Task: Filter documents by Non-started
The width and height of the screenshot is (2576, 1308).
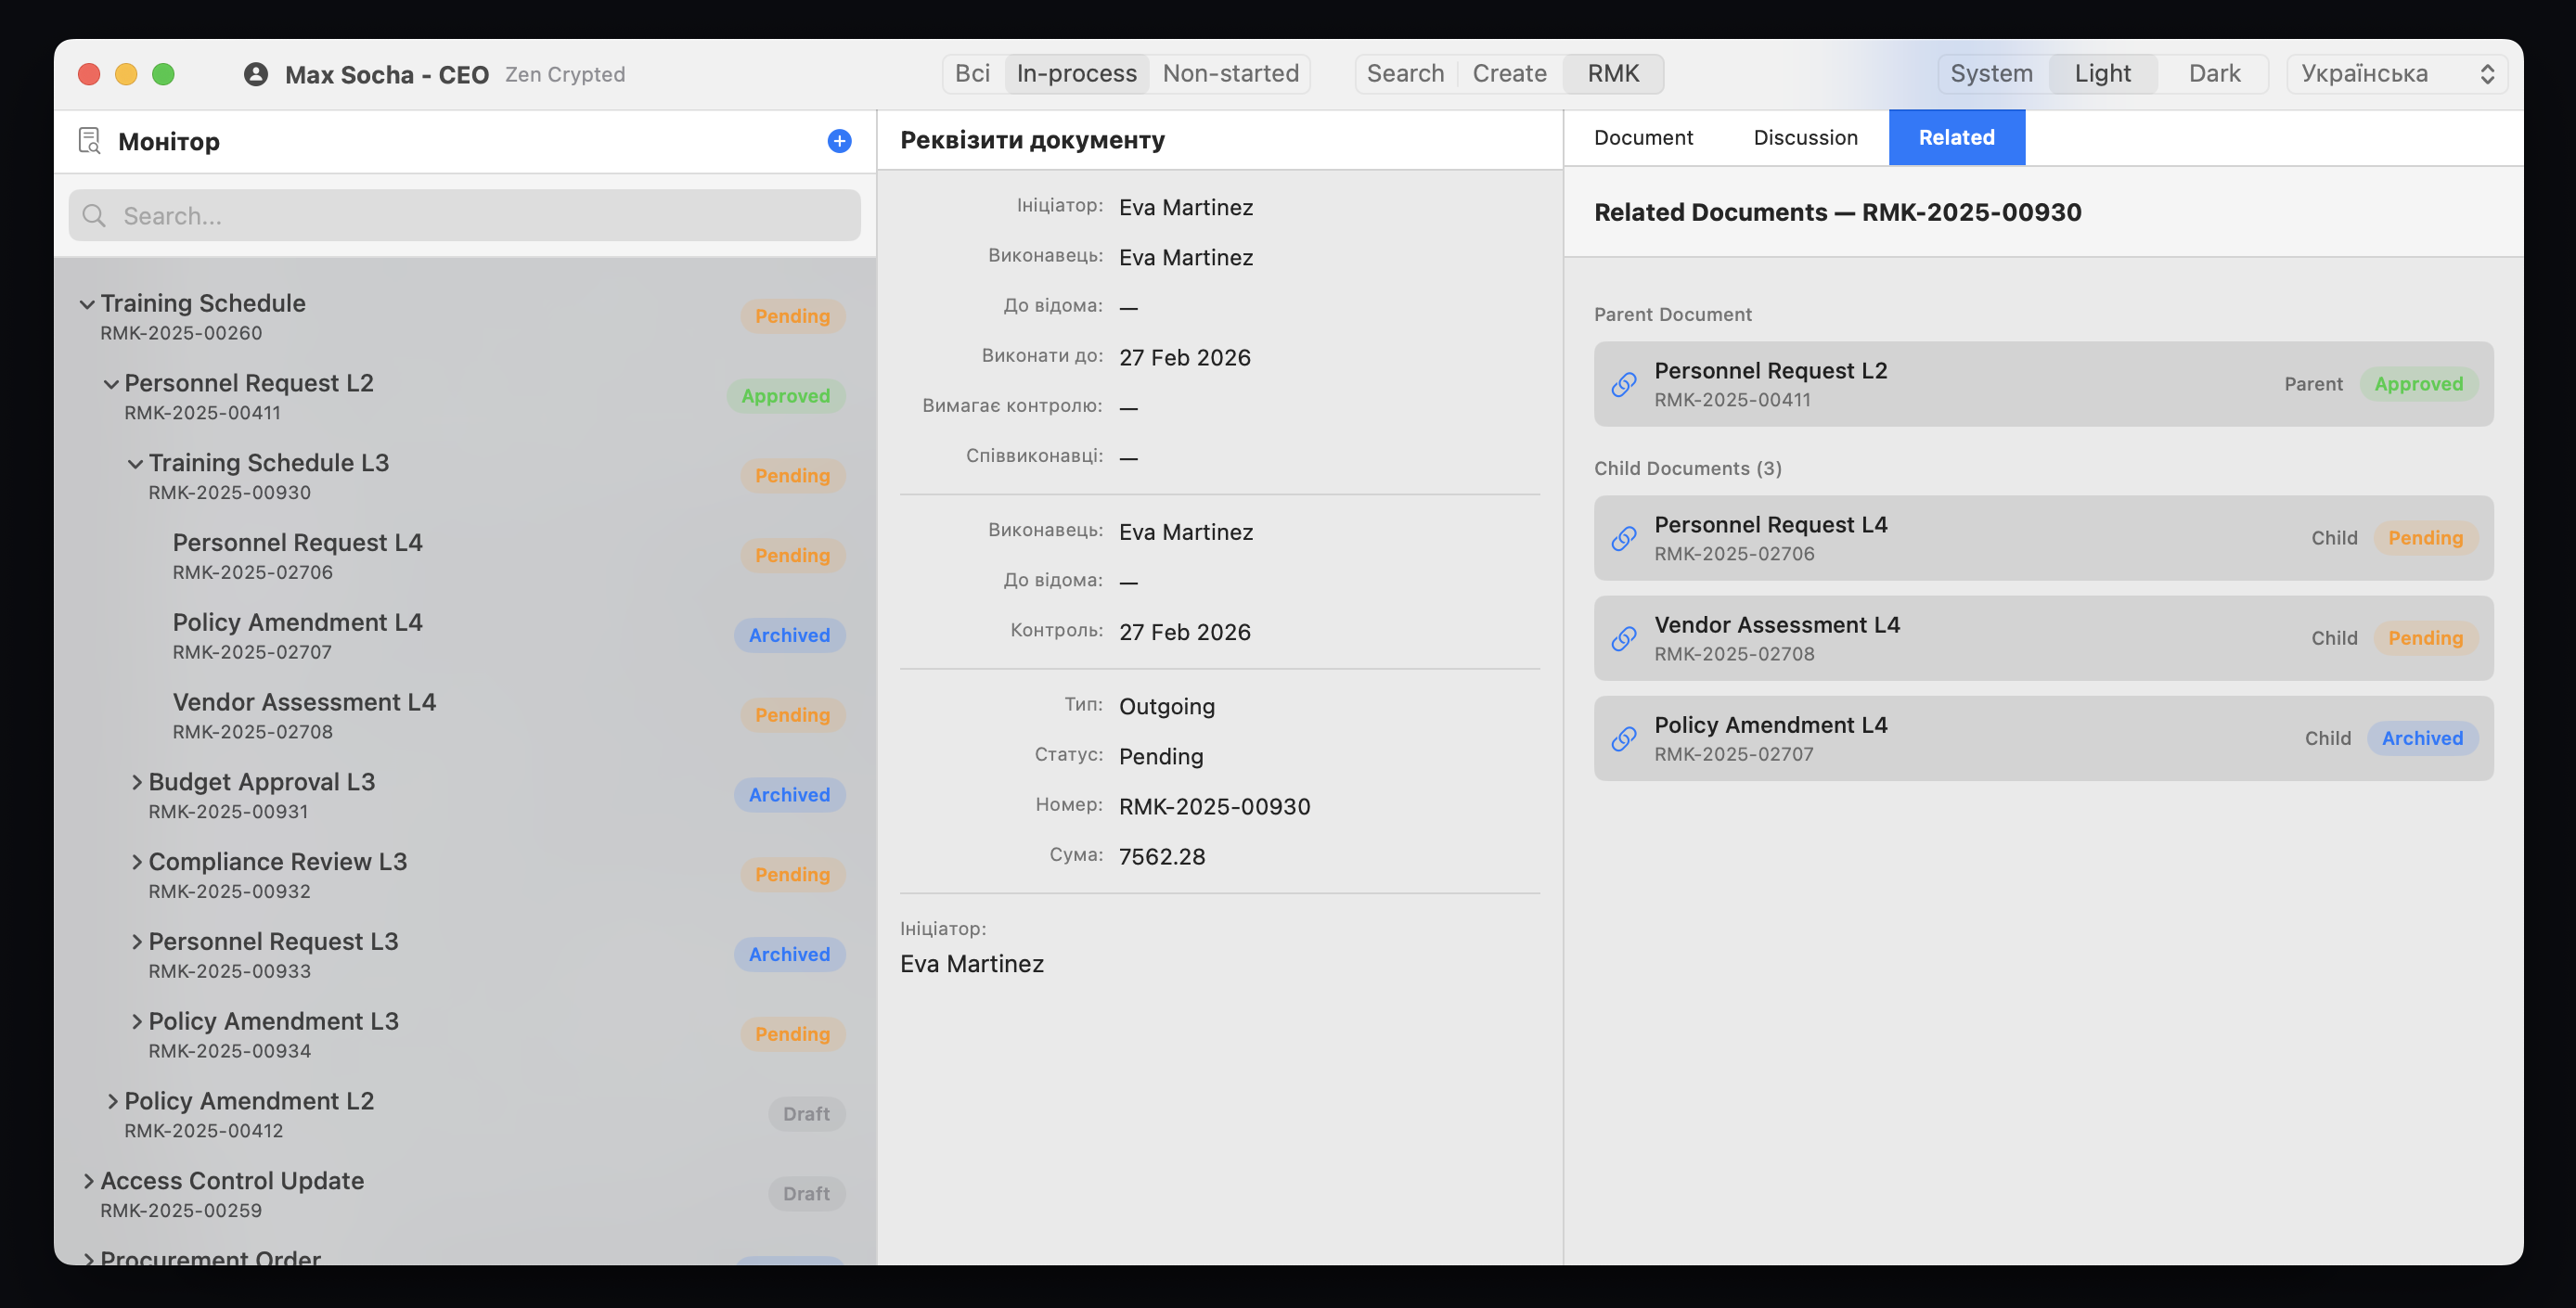Action: tap(1230, 74)
